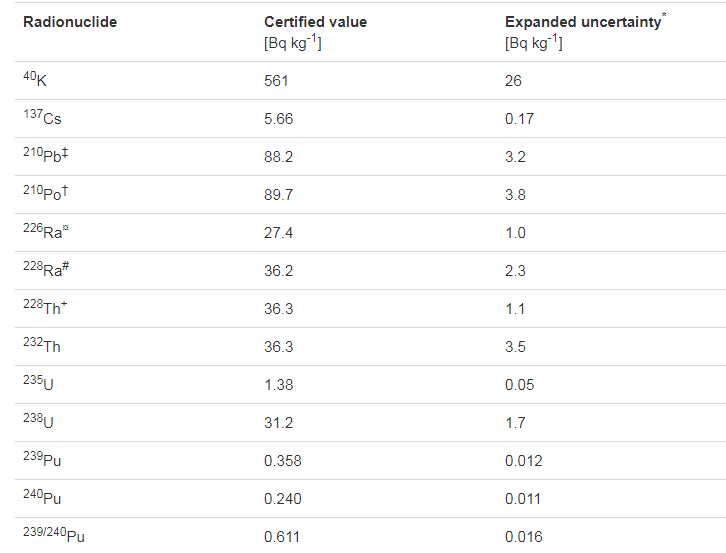726x553 pixels.
Task: Click the 5.66 certified value cell
Action: tap(279, 119)
